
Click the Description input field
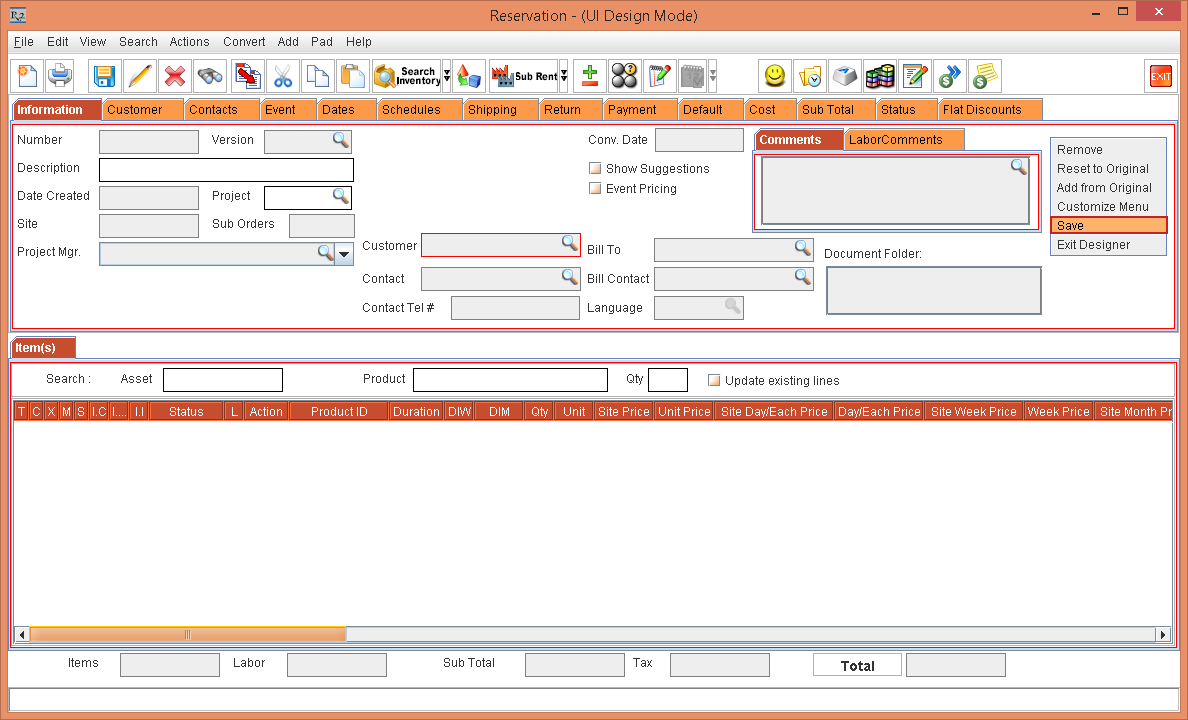click(x=227, y=170)
